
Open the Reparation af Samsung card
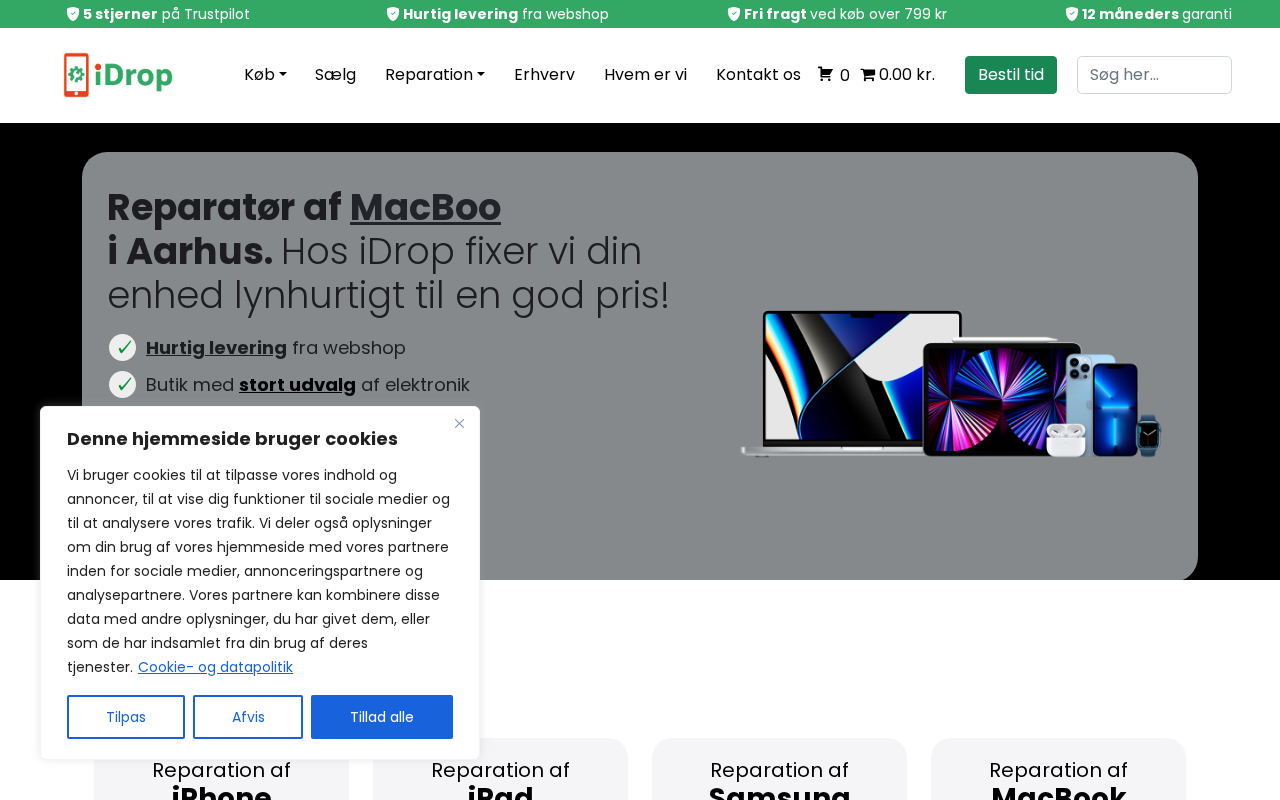779,769
